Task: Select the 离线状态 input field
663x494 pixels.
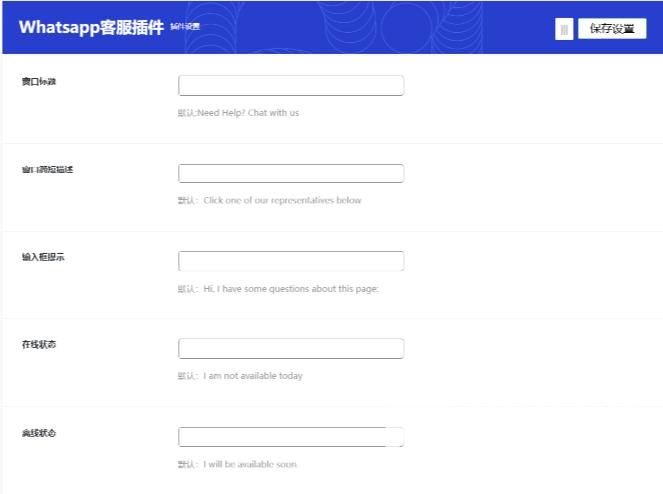Action: (x=291, y=437)
